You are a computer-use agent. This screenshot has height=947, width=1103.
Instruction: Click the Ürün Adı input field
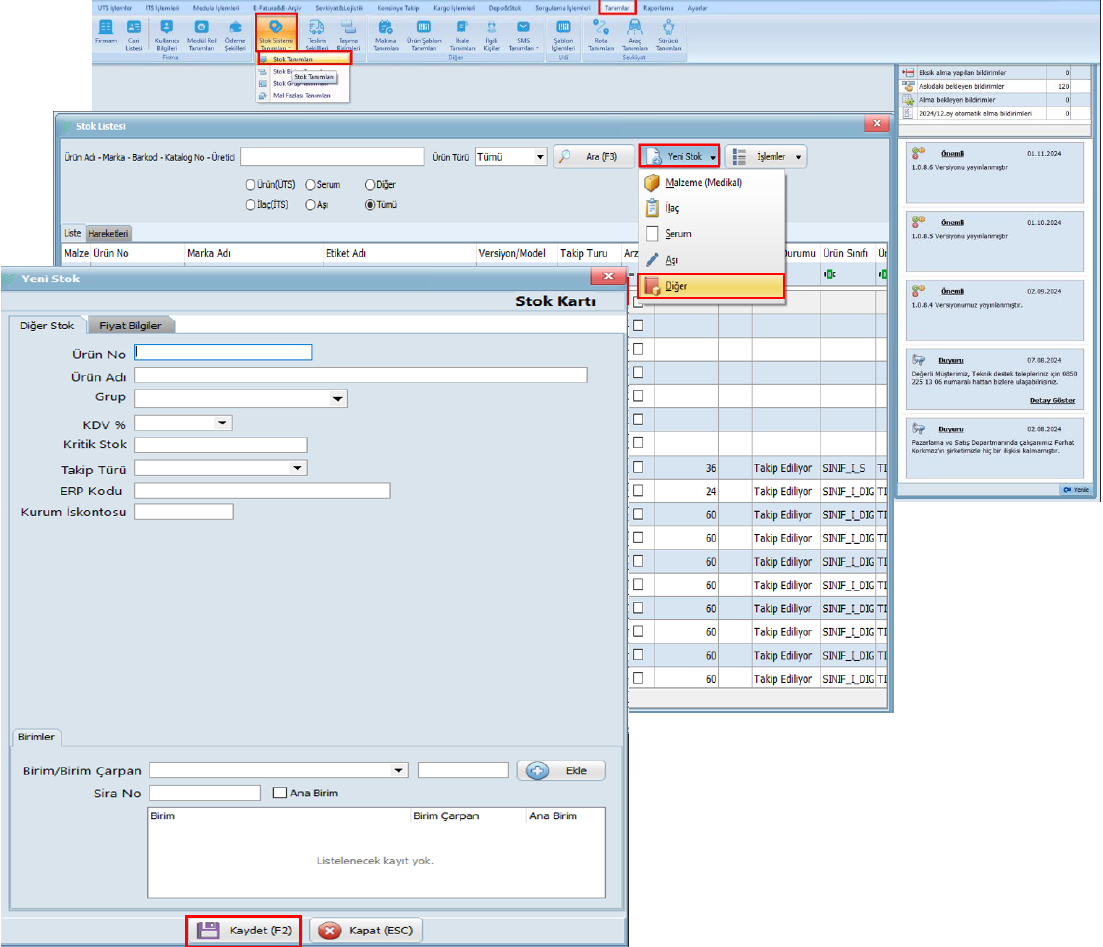point(360,375)
